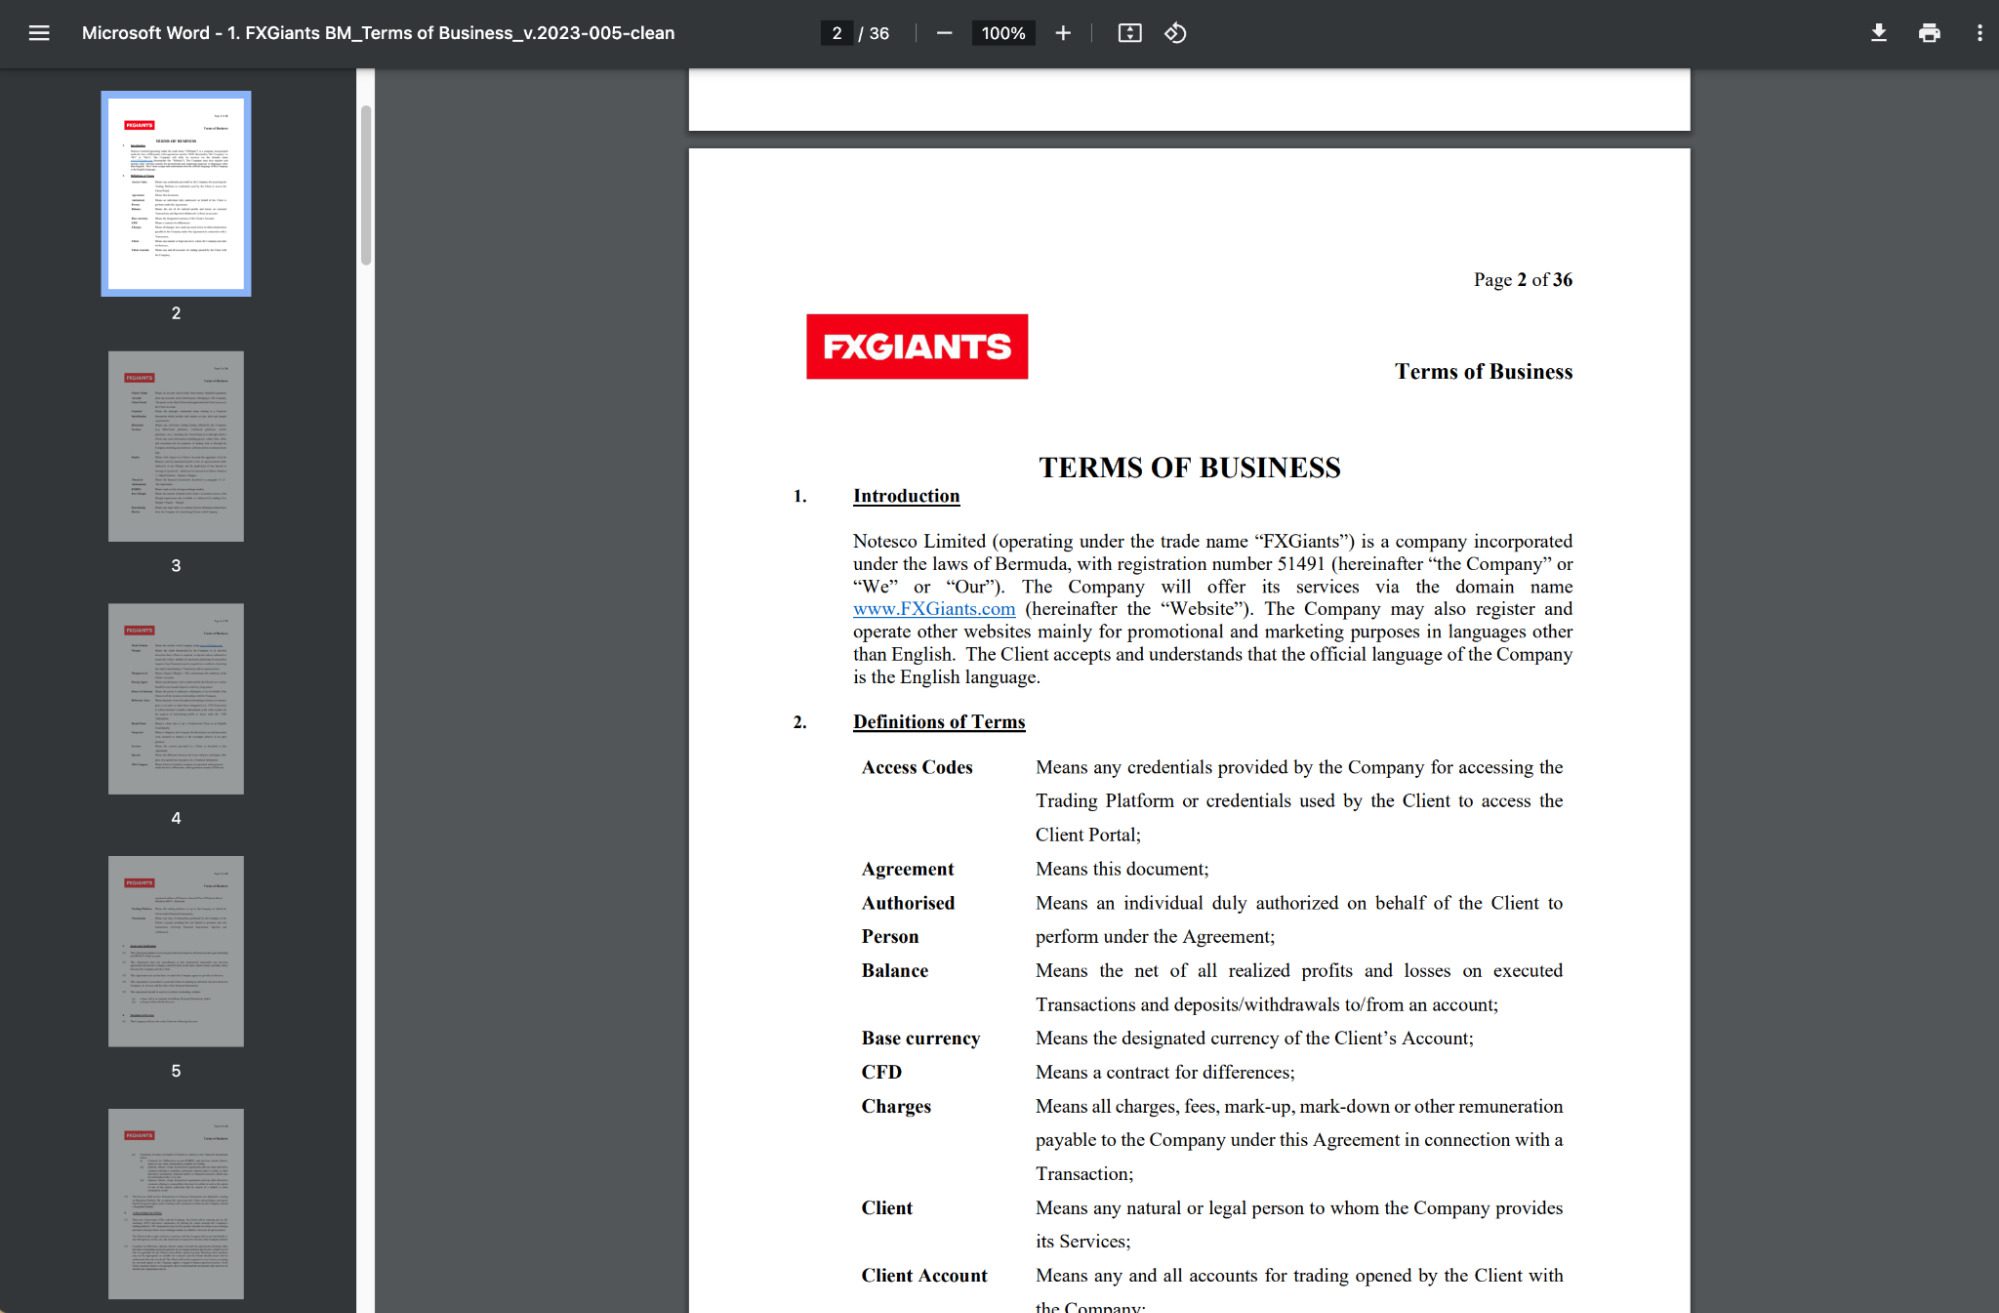The image size is (1999, 1313).
Task: Select page 5 thumbnail in sidebar
Action: click(176, 951)
